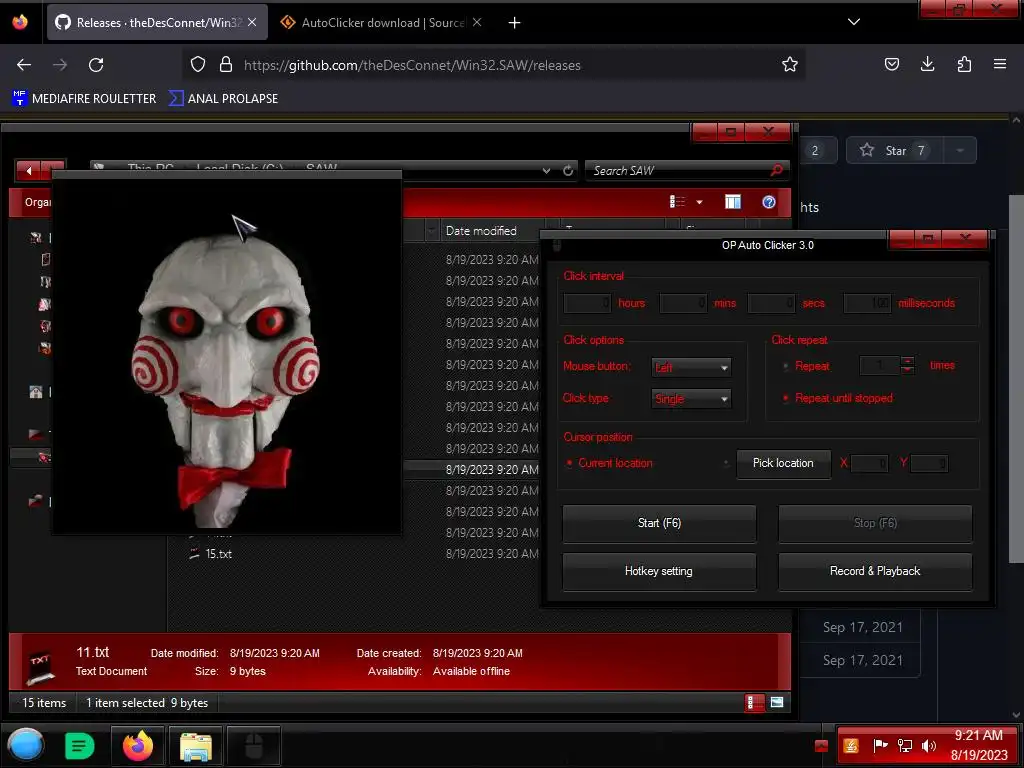
Task: Open the Pocket save icon in Firefox
Action: 891,64
